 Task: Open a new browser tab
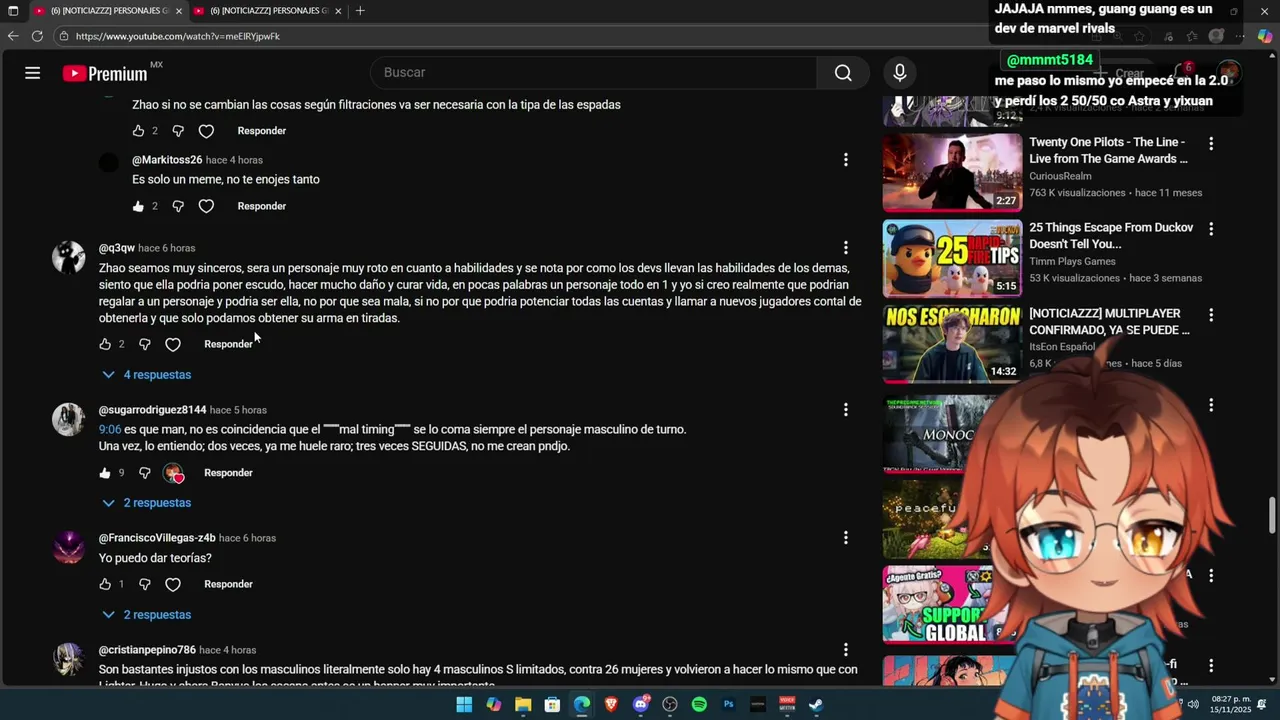(360, 11)
